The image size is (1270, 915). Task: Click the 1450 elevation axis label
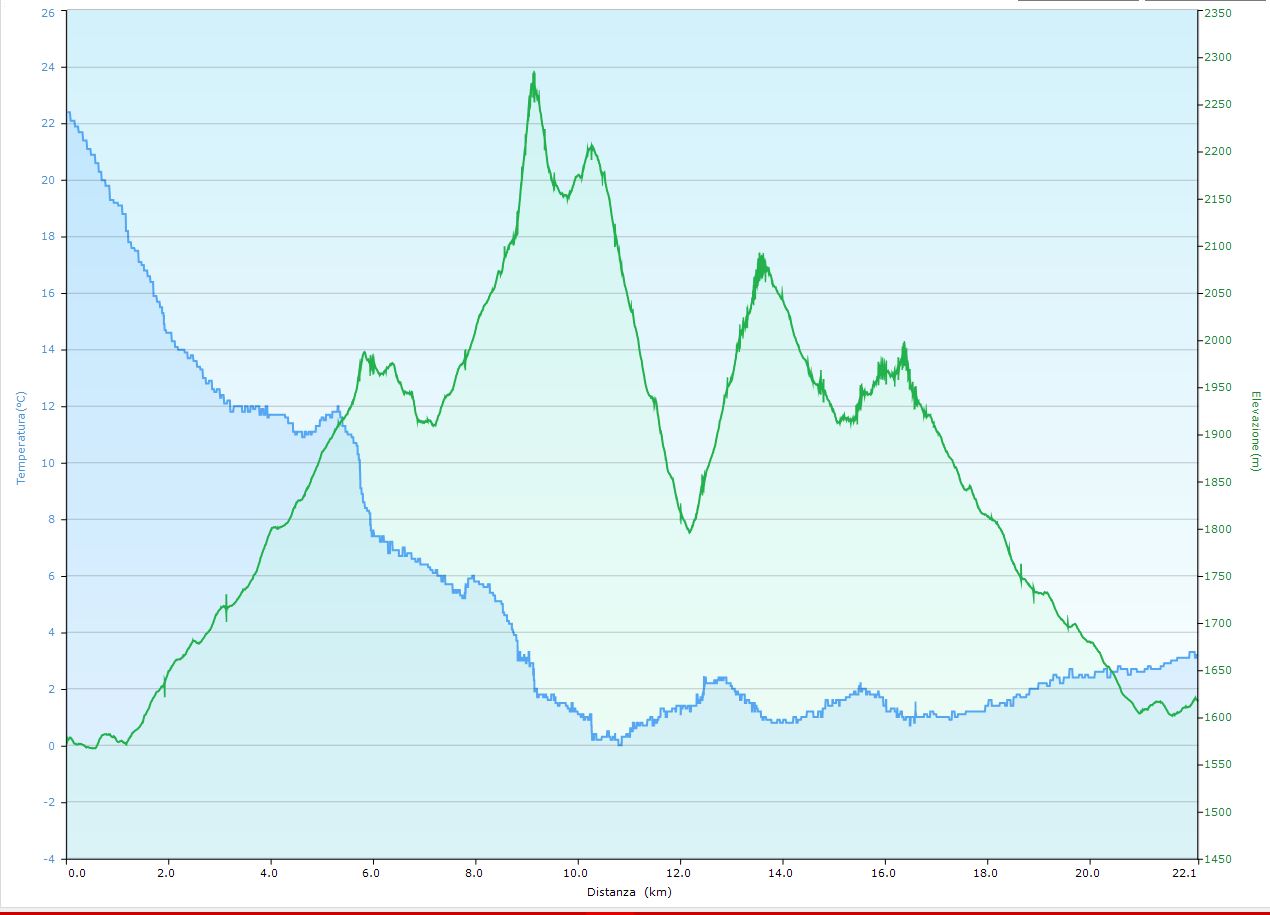[x=1217, y=859]
